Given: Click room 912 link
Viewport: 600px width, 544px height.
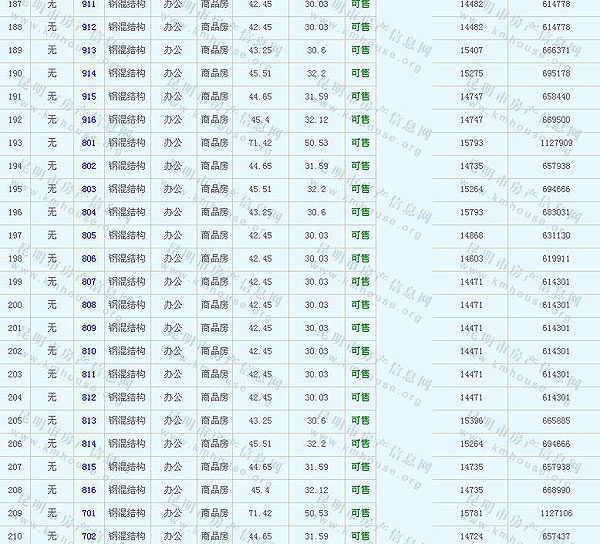Looking at the screenshot, I should [89, 27].
